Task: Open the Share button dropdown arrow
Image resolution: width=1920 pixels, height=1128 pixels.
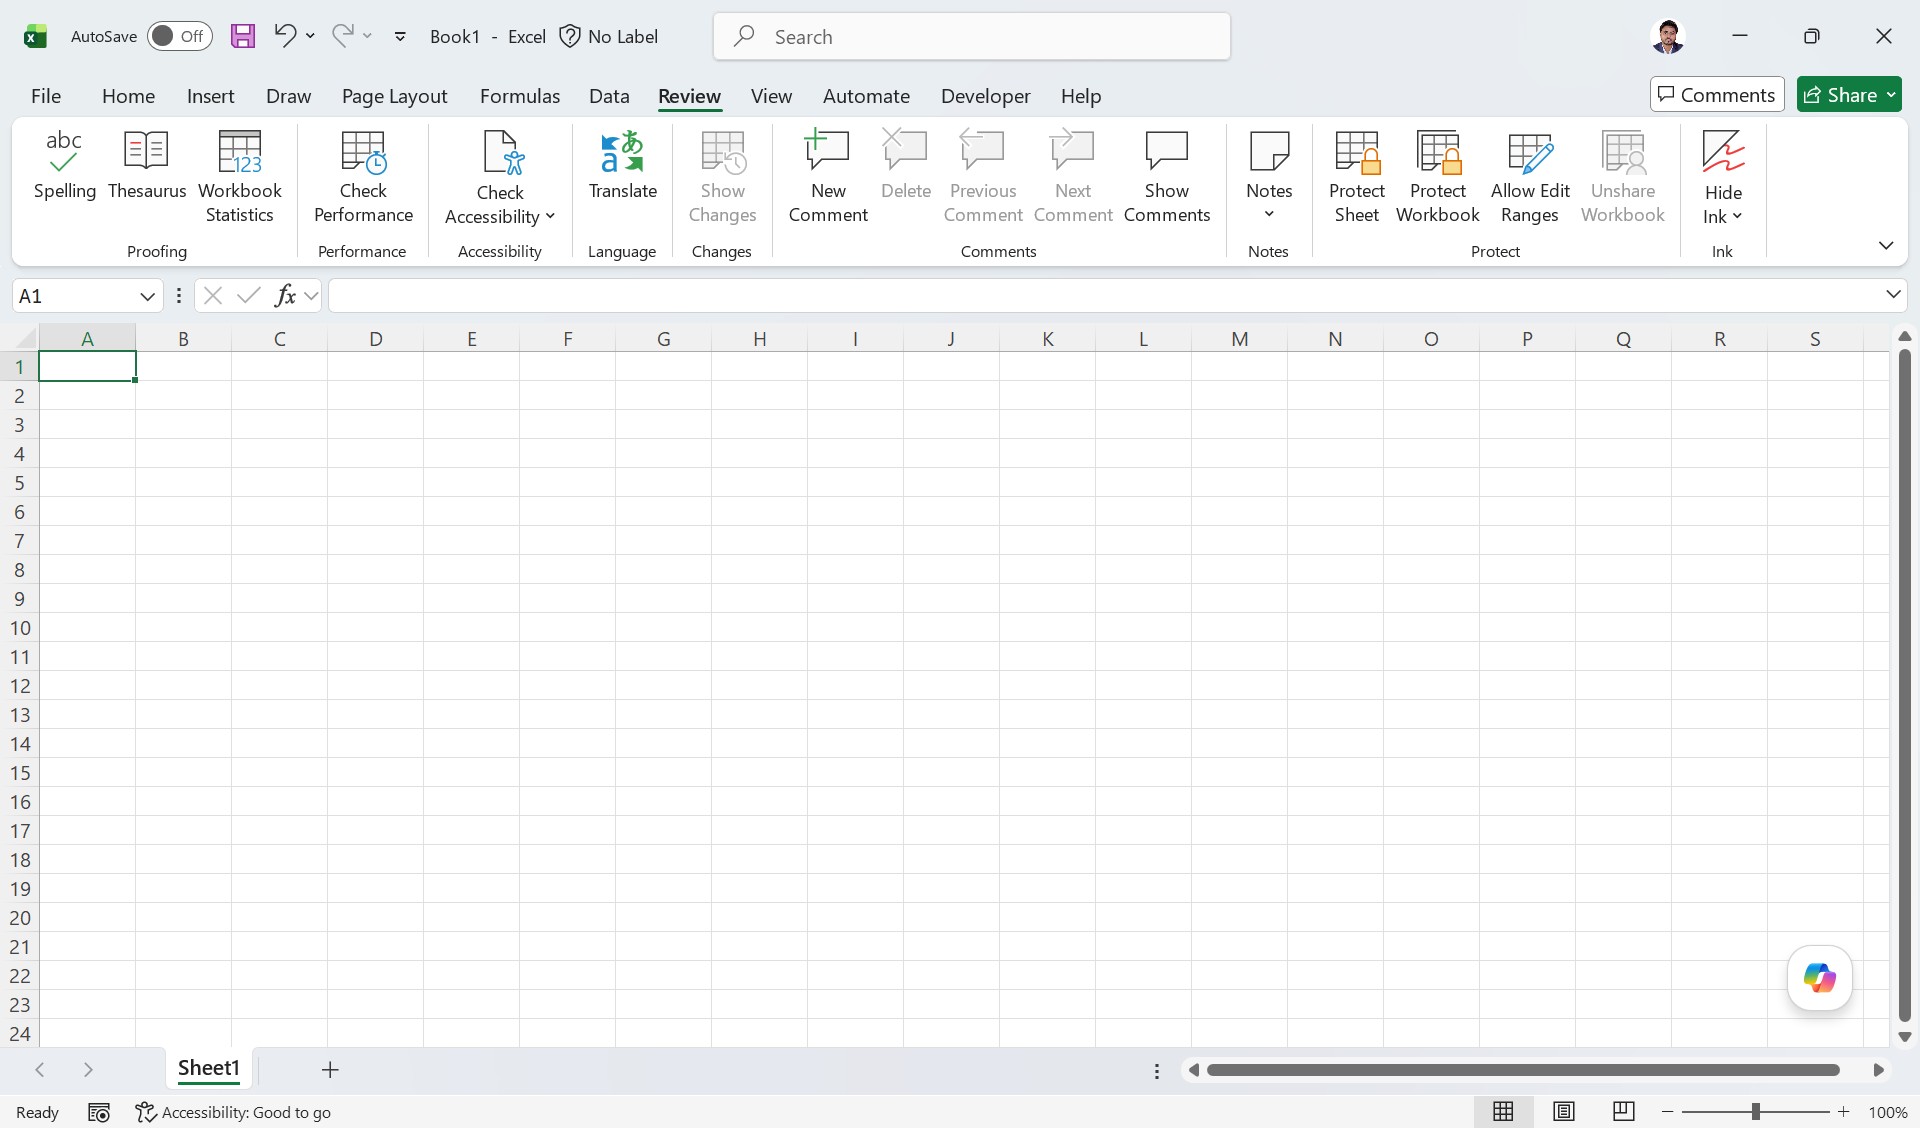Action: point(1891,95)
